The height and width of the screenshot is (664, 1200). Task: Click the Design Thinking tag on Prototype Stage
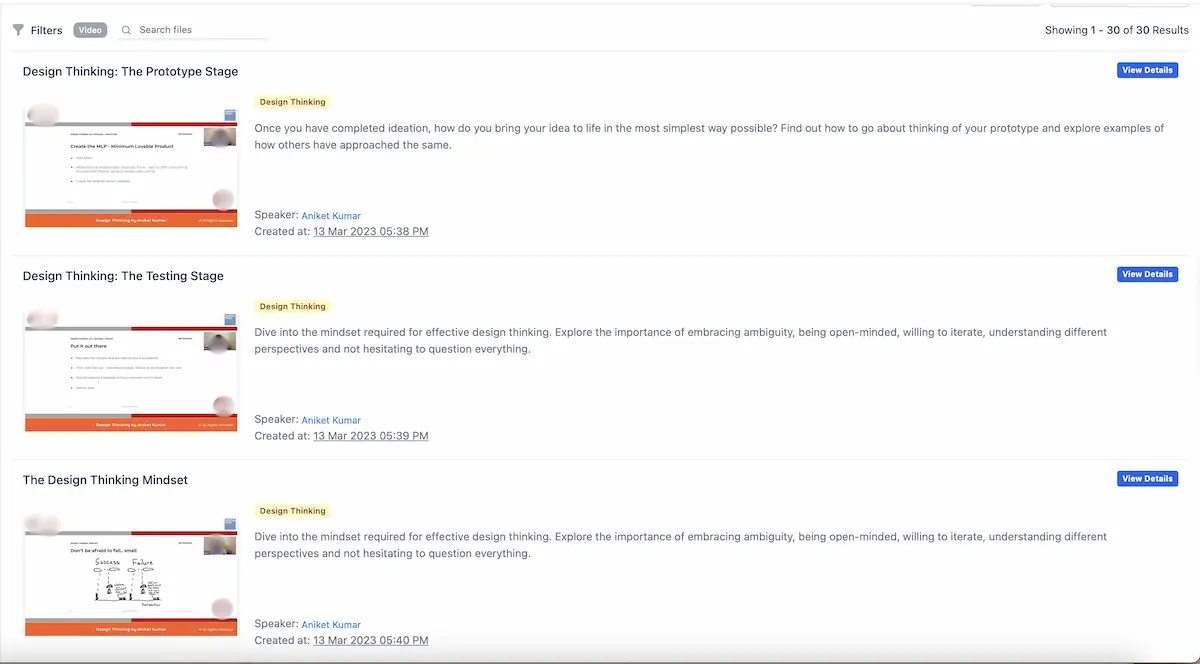point(292,101)
